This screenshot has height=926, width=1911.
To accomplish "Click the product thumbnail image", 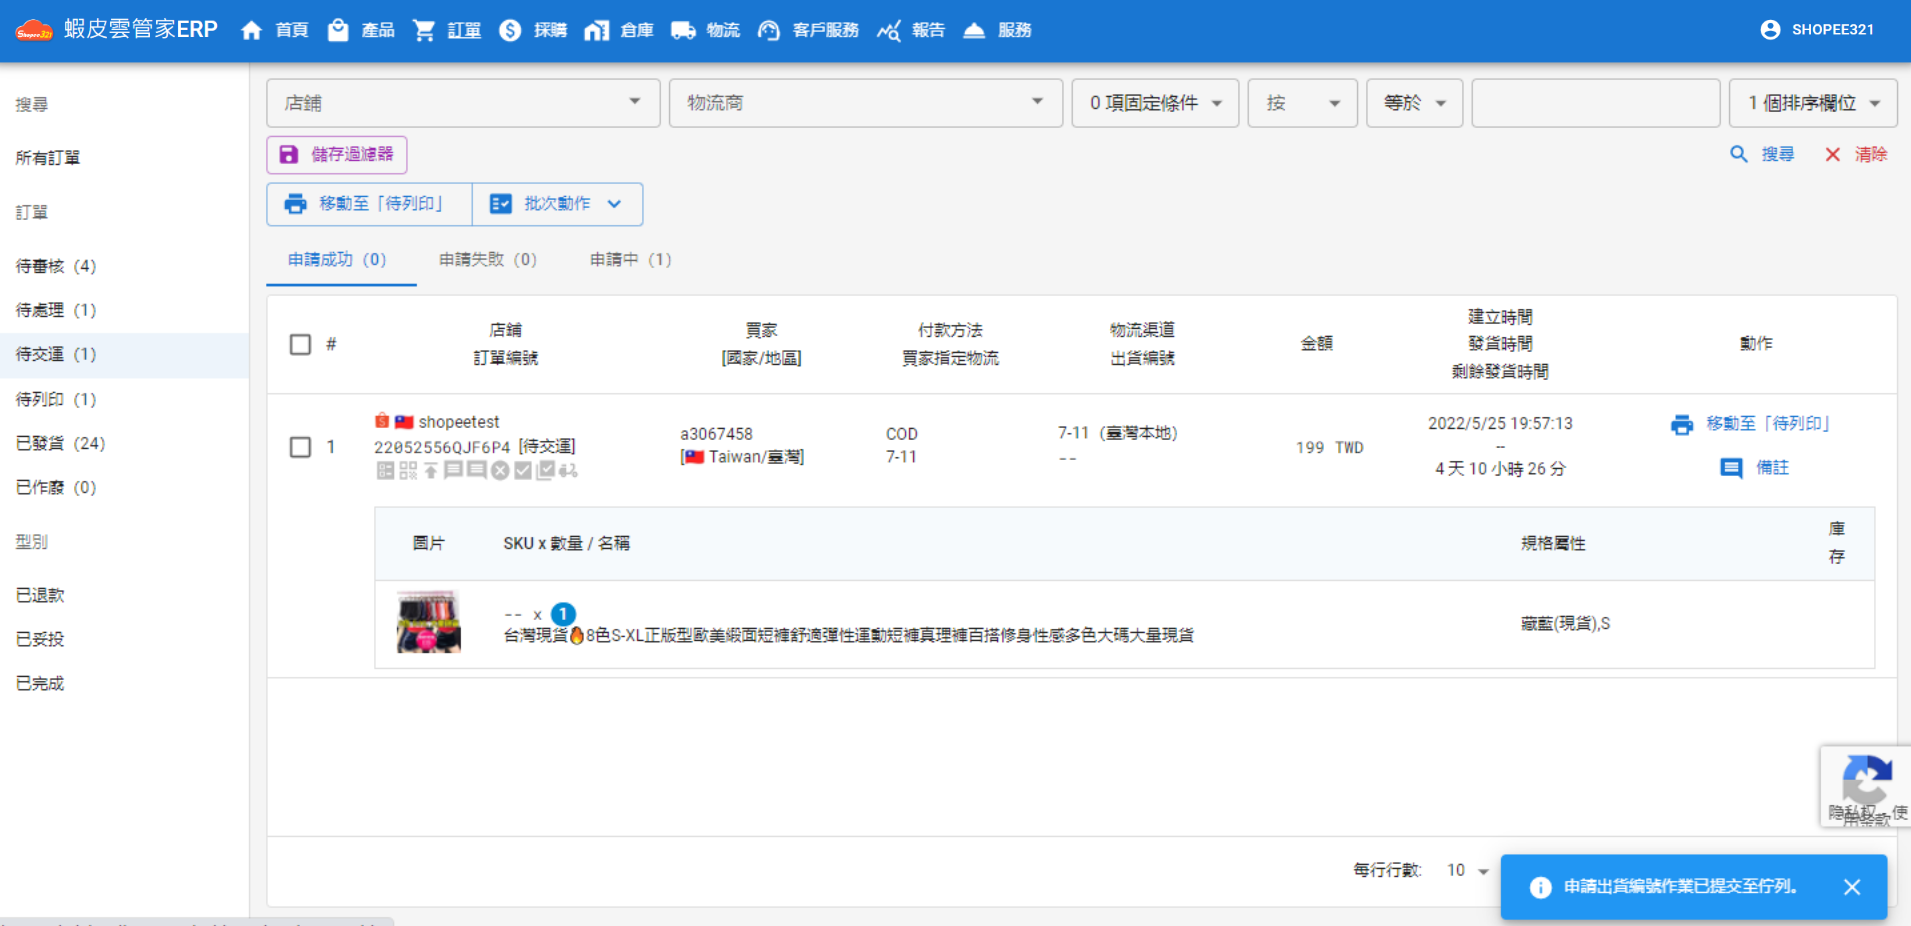I will point(429,622).
